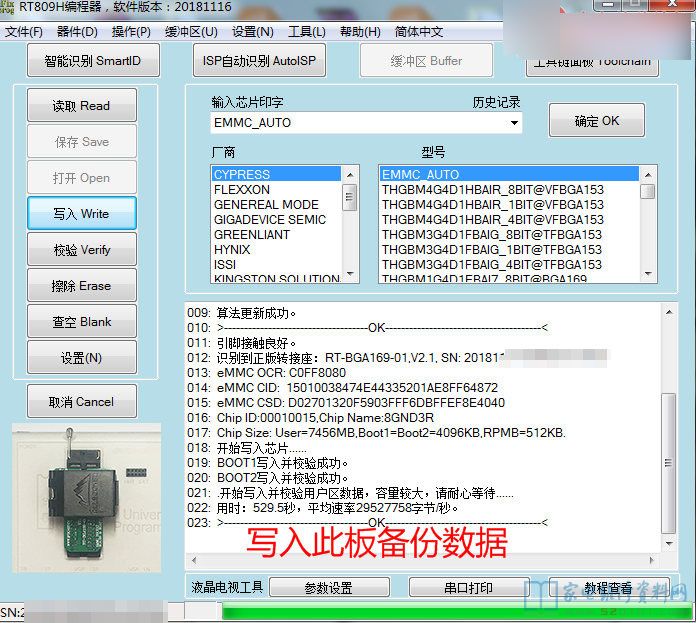Open the 文件(F) menu
Image resolution: width=696 pixels, height=623 pixels.
point(24,31)
